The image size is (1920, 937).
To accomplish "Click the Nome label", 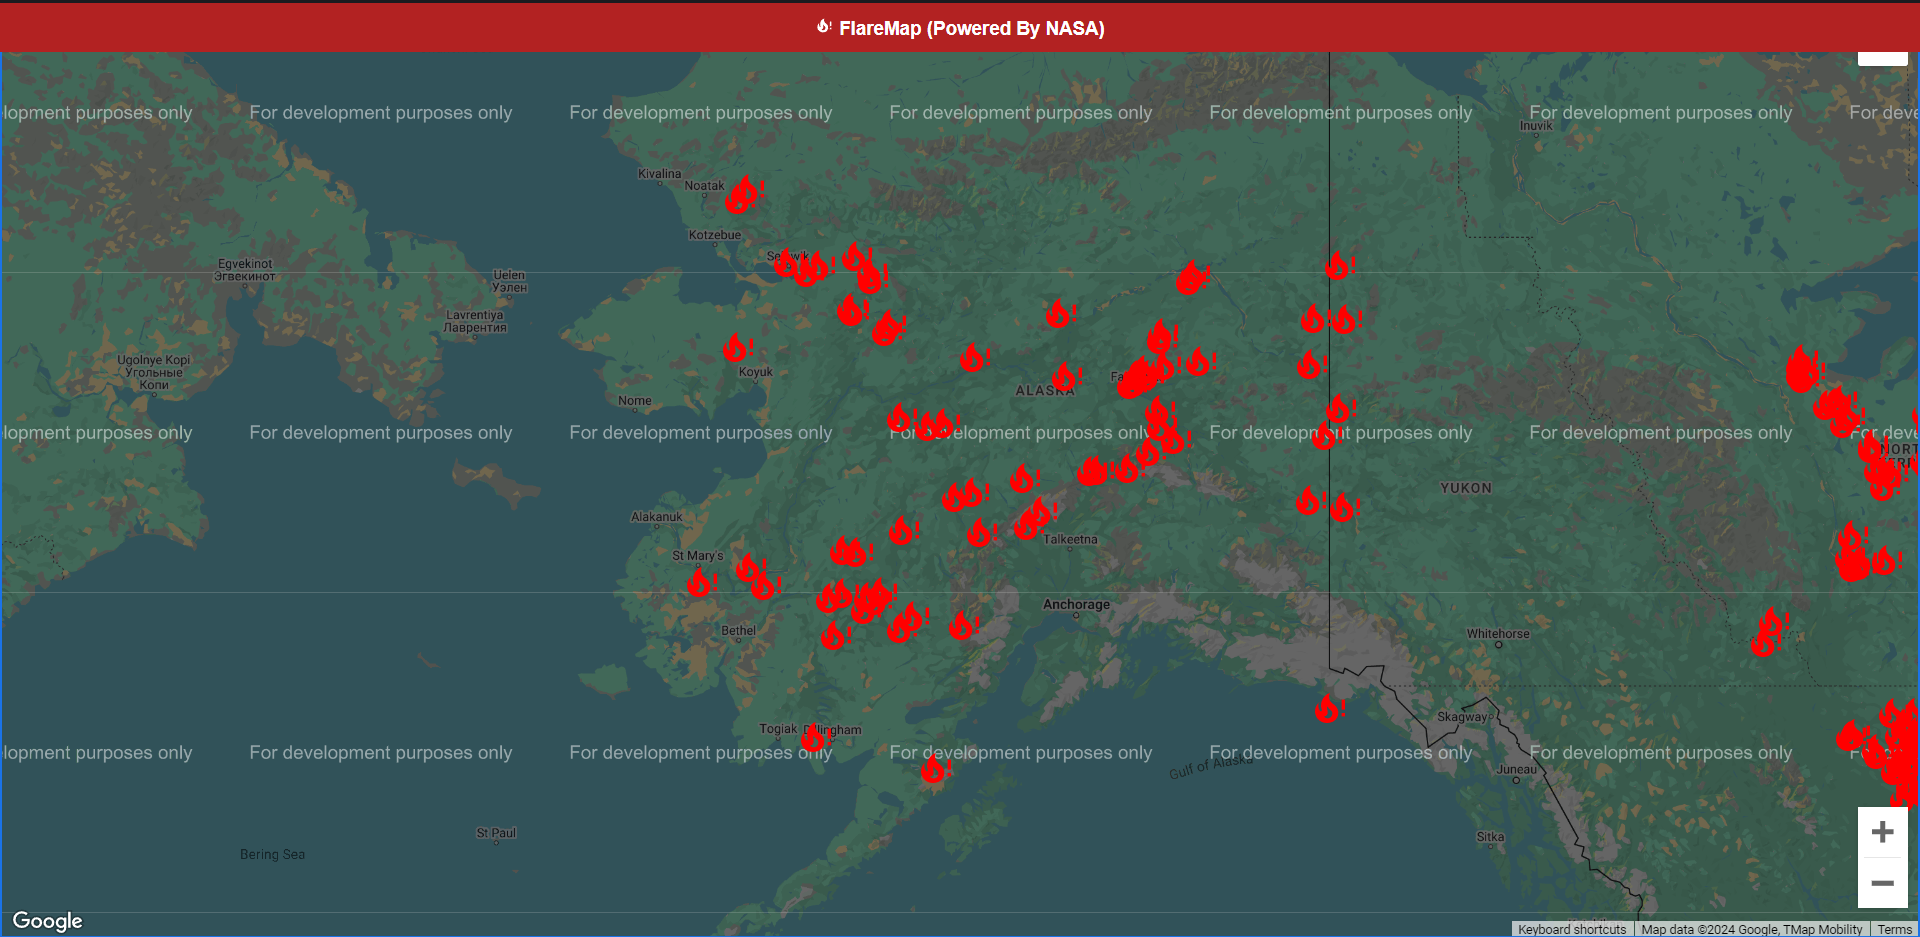I will 635,401.
